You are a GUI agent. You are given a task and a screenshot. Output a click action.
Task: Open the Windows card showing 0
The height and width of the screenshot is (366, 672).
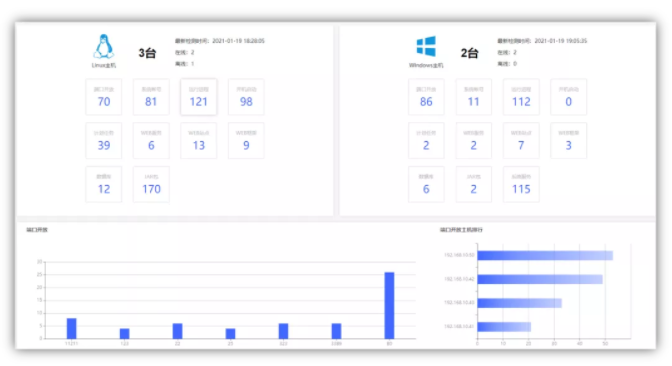[x=568, y=97]
